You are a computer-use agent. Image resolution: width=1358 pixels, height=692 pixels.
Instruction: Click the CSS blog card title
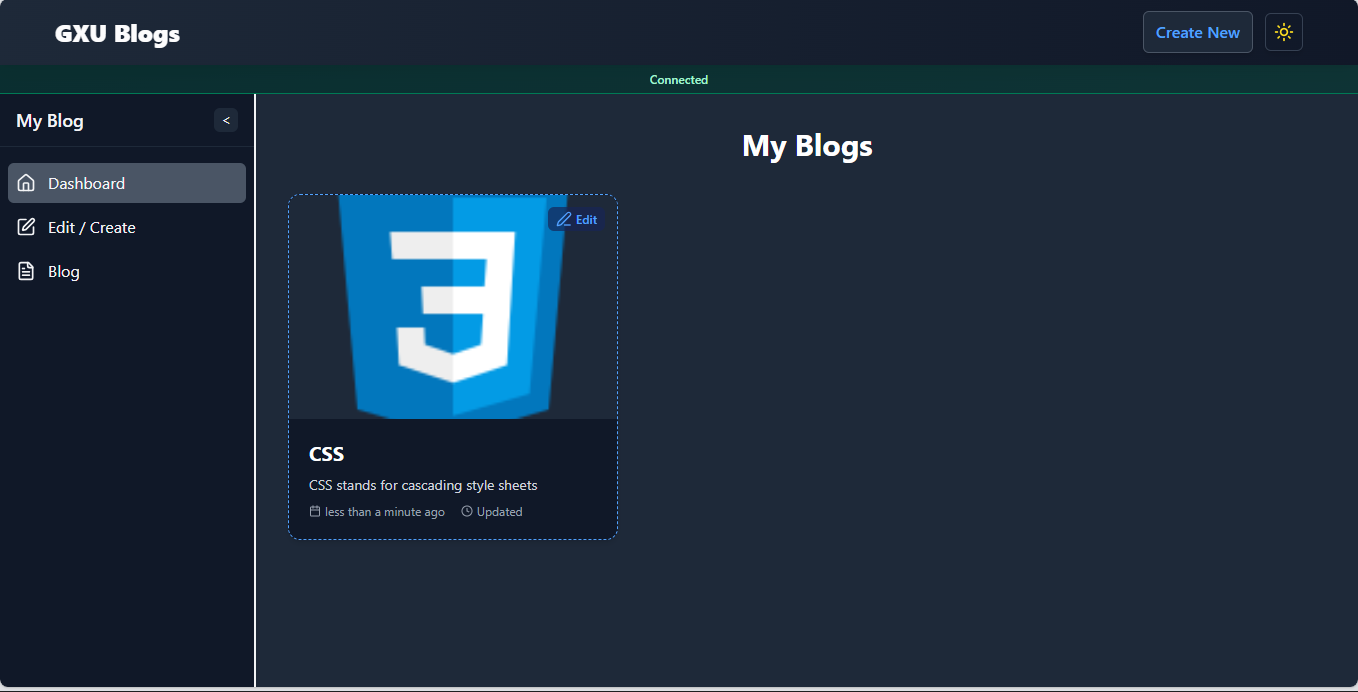327,454
